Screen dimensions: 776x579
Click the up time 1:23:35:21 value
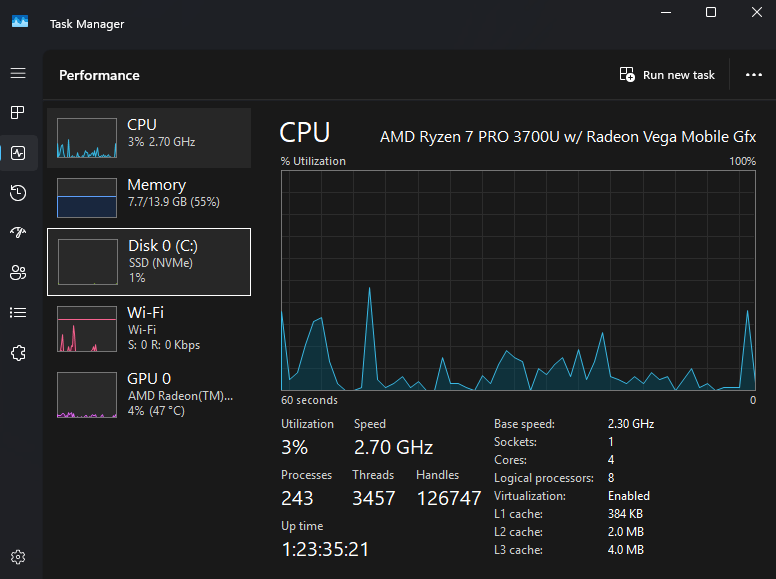(325, 549)
